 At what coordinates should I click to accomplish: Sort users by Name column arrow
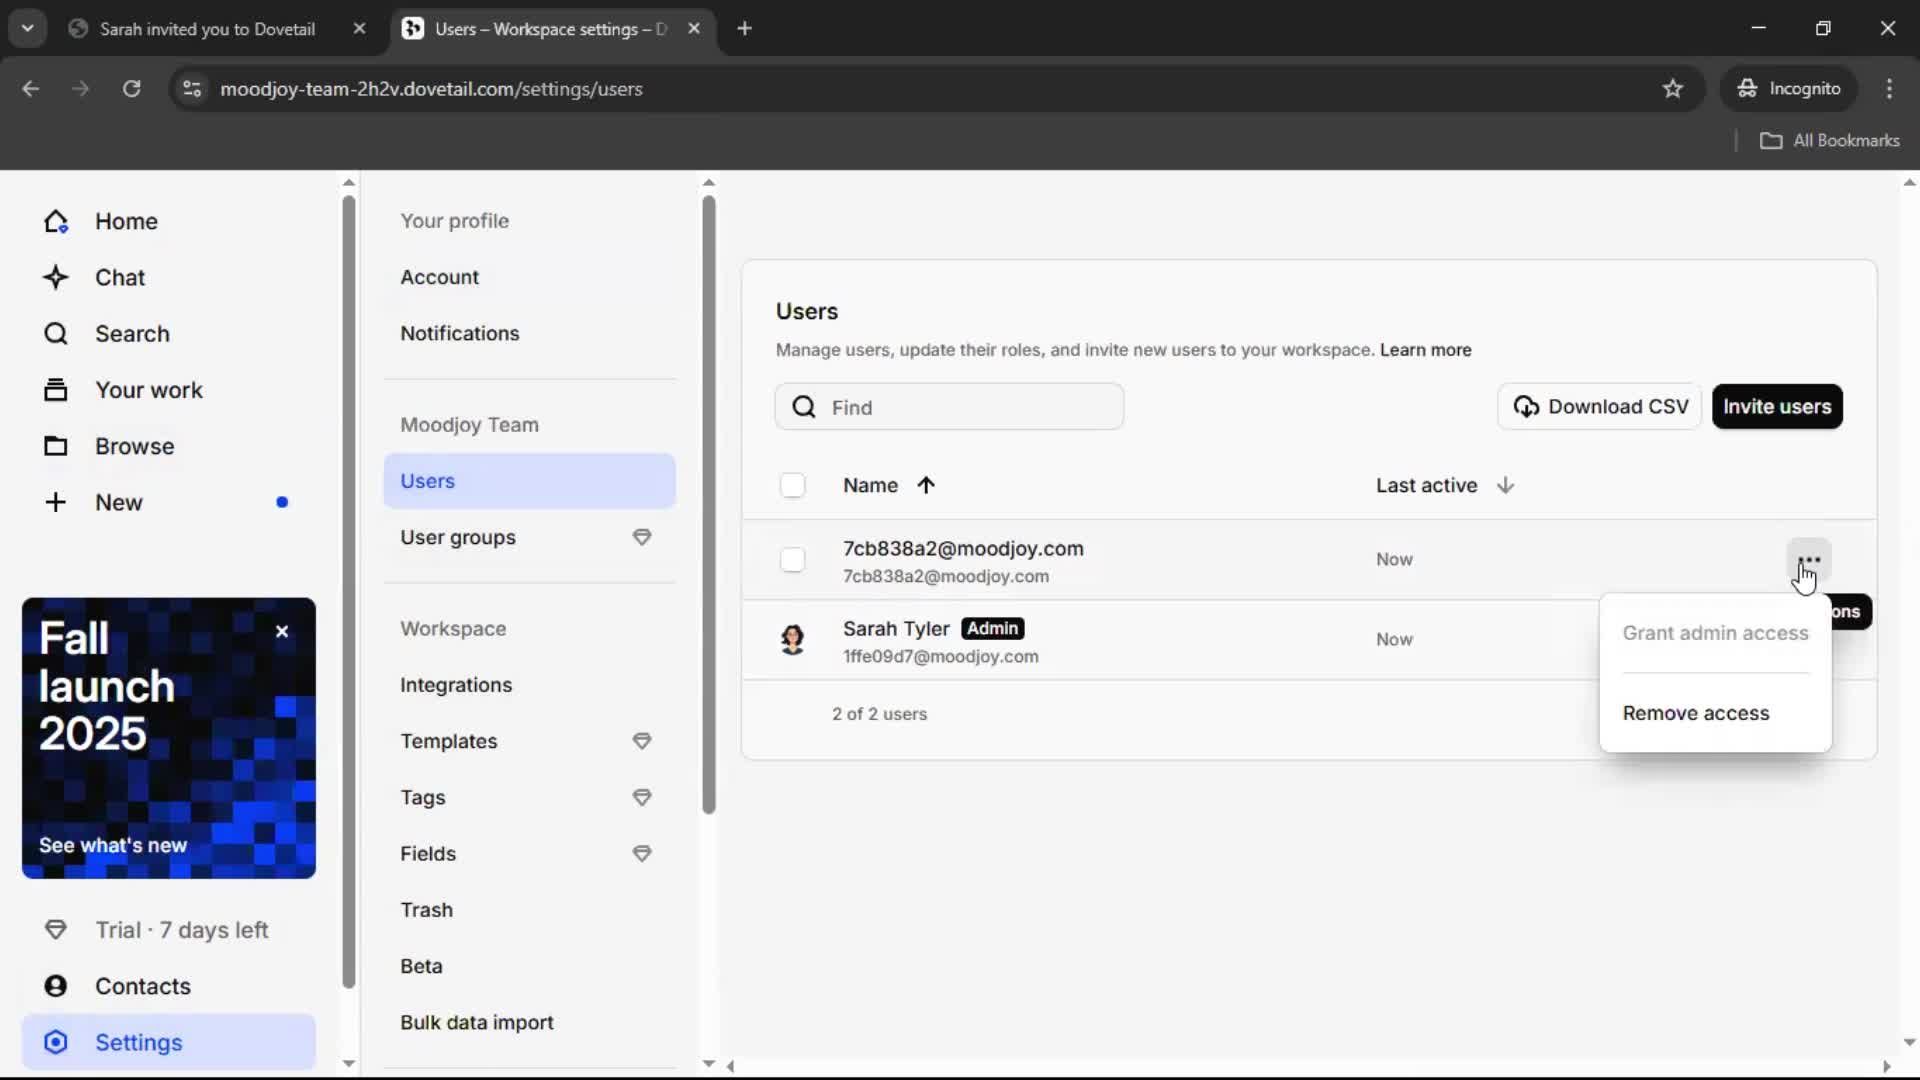pos(926,485)
